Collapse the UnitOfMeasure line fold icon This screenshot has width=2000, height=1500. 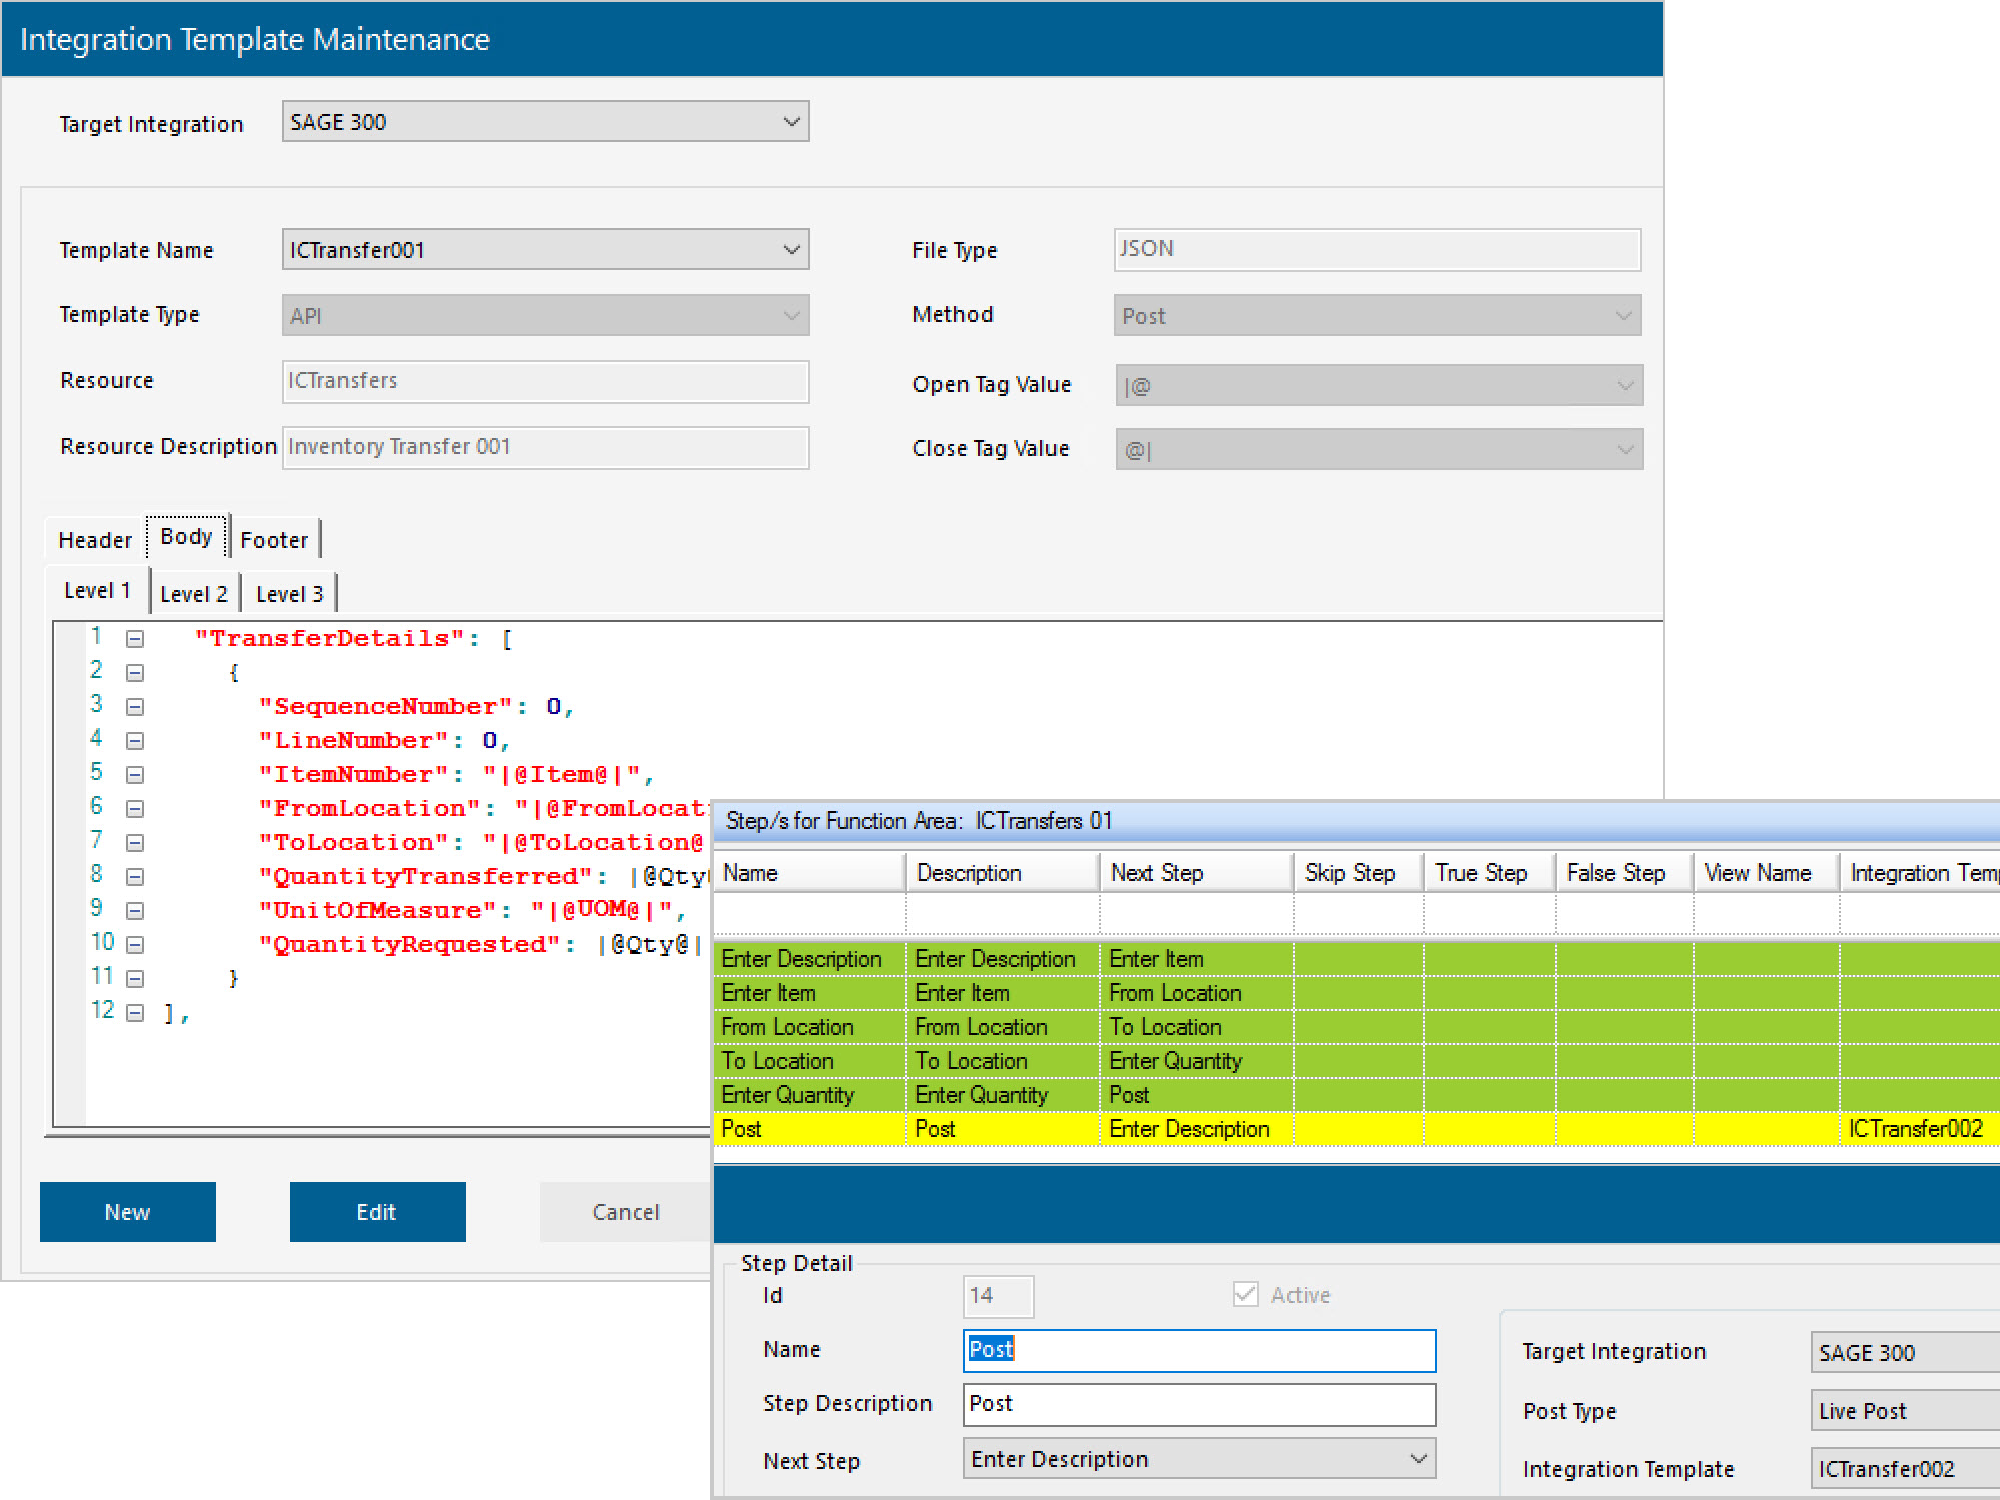click(135, 909)
